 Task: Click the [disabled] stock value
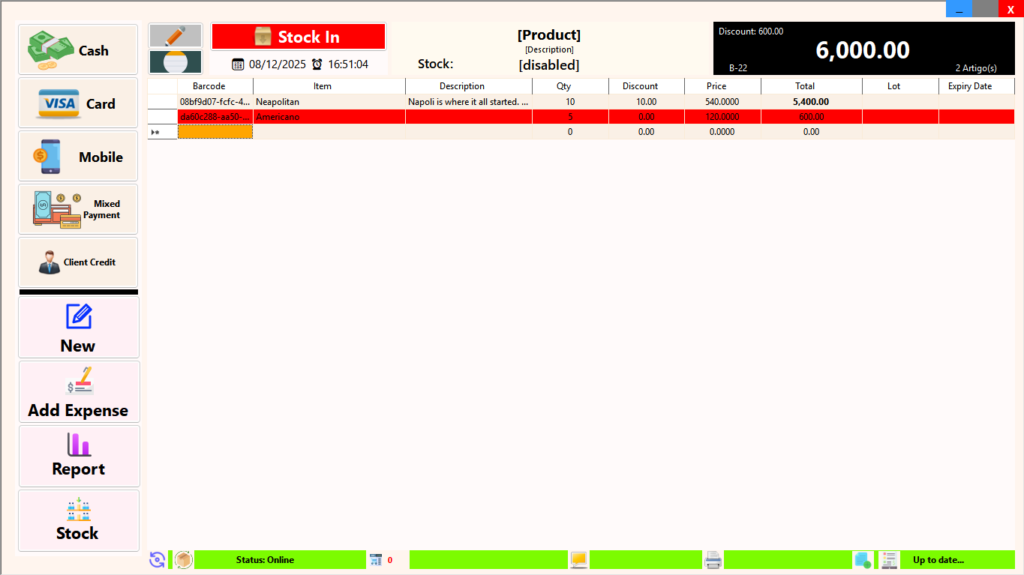tap(549, 65)
